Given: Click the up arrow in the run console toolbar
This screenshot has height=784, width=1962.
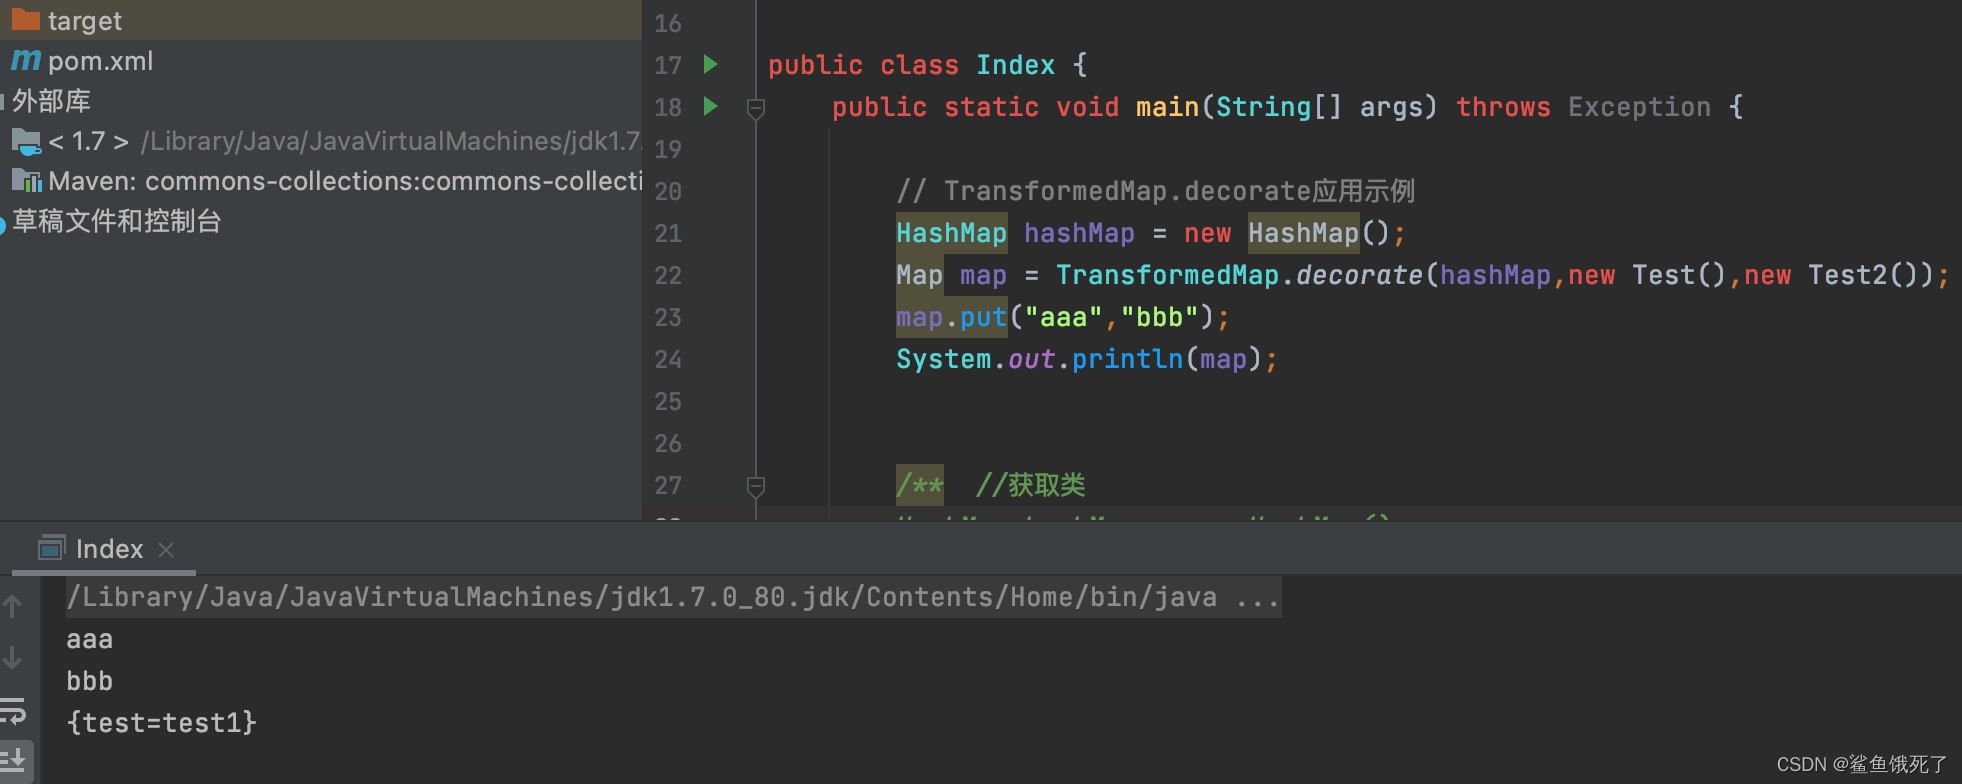Looking at the screenshot, I should pos(13,605).
